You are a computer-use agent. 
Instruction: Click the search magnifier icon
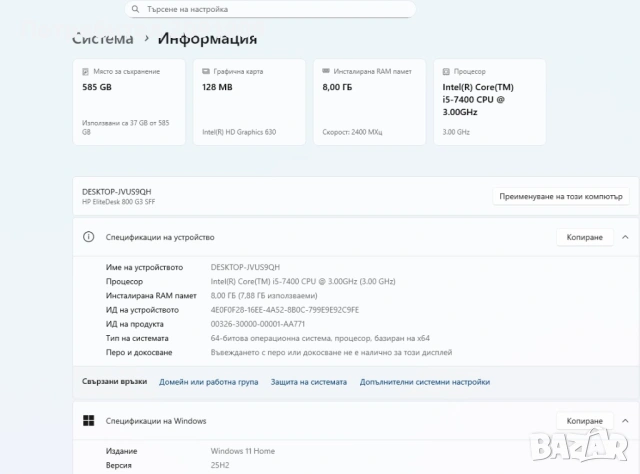click(136, 9)
